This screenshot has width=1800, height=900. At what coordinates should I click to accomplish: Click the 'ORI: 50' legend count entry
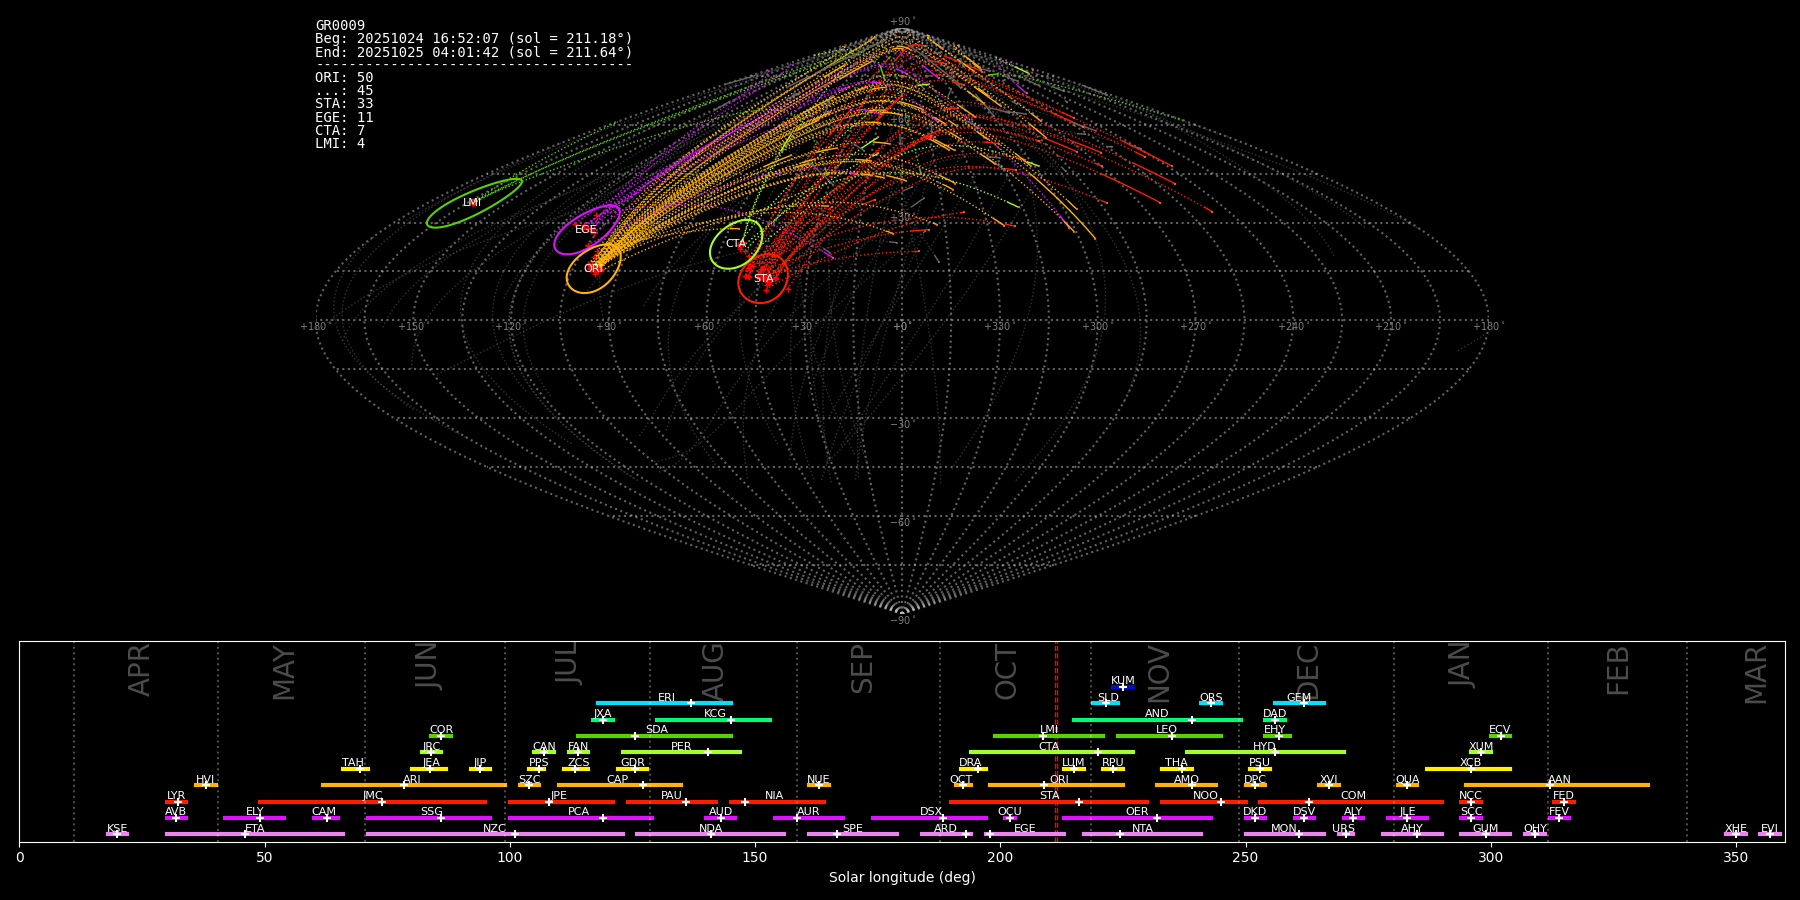click(x=344, y=77)
